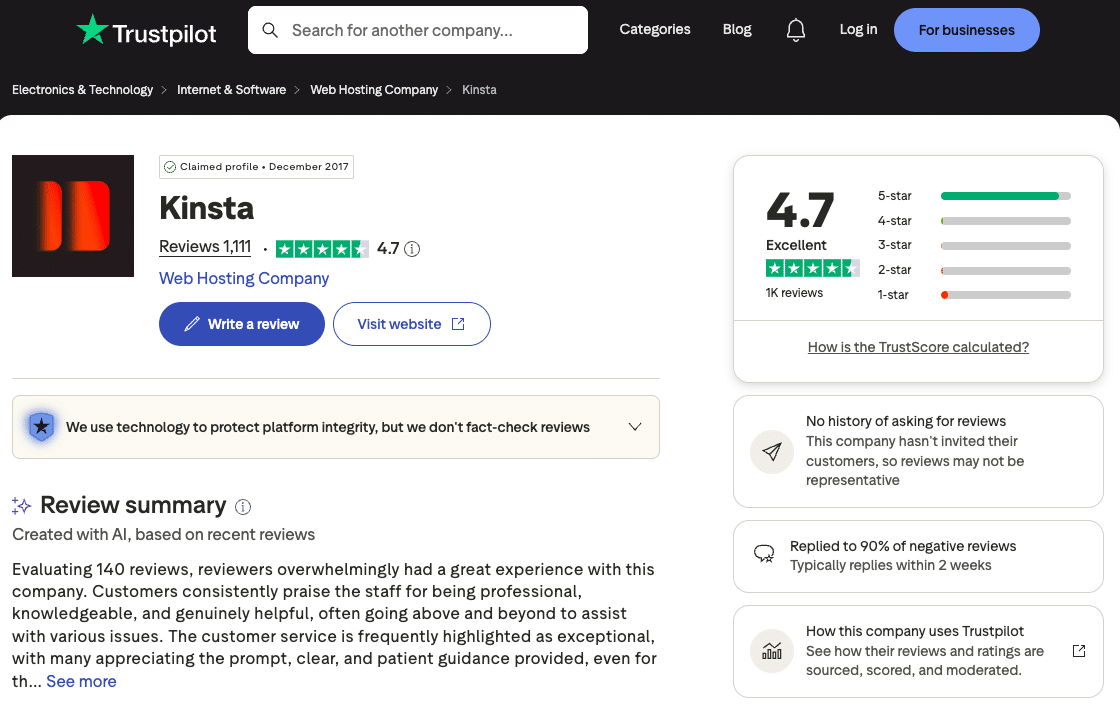Open external link icon in usage card
The height and width of the screenshot is (716, 1120).
(x=1079, y=651)
